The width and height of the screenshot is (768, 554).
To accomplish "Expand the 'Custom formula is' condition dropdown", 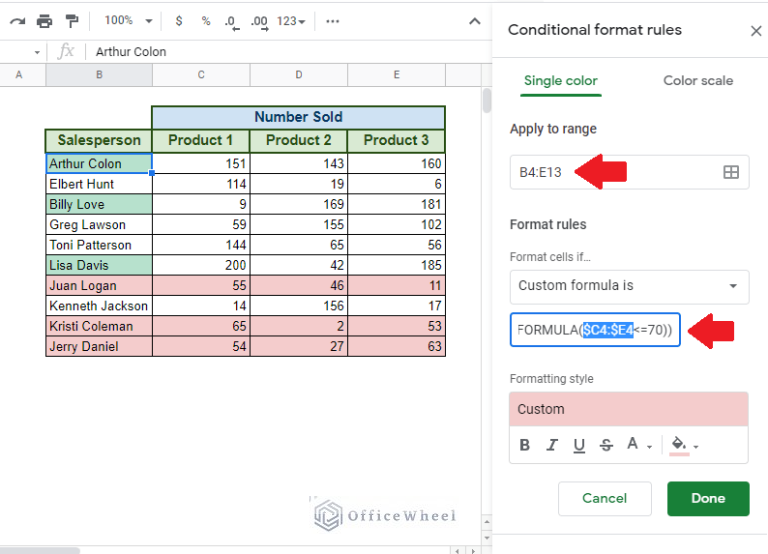I will [628, 286].
